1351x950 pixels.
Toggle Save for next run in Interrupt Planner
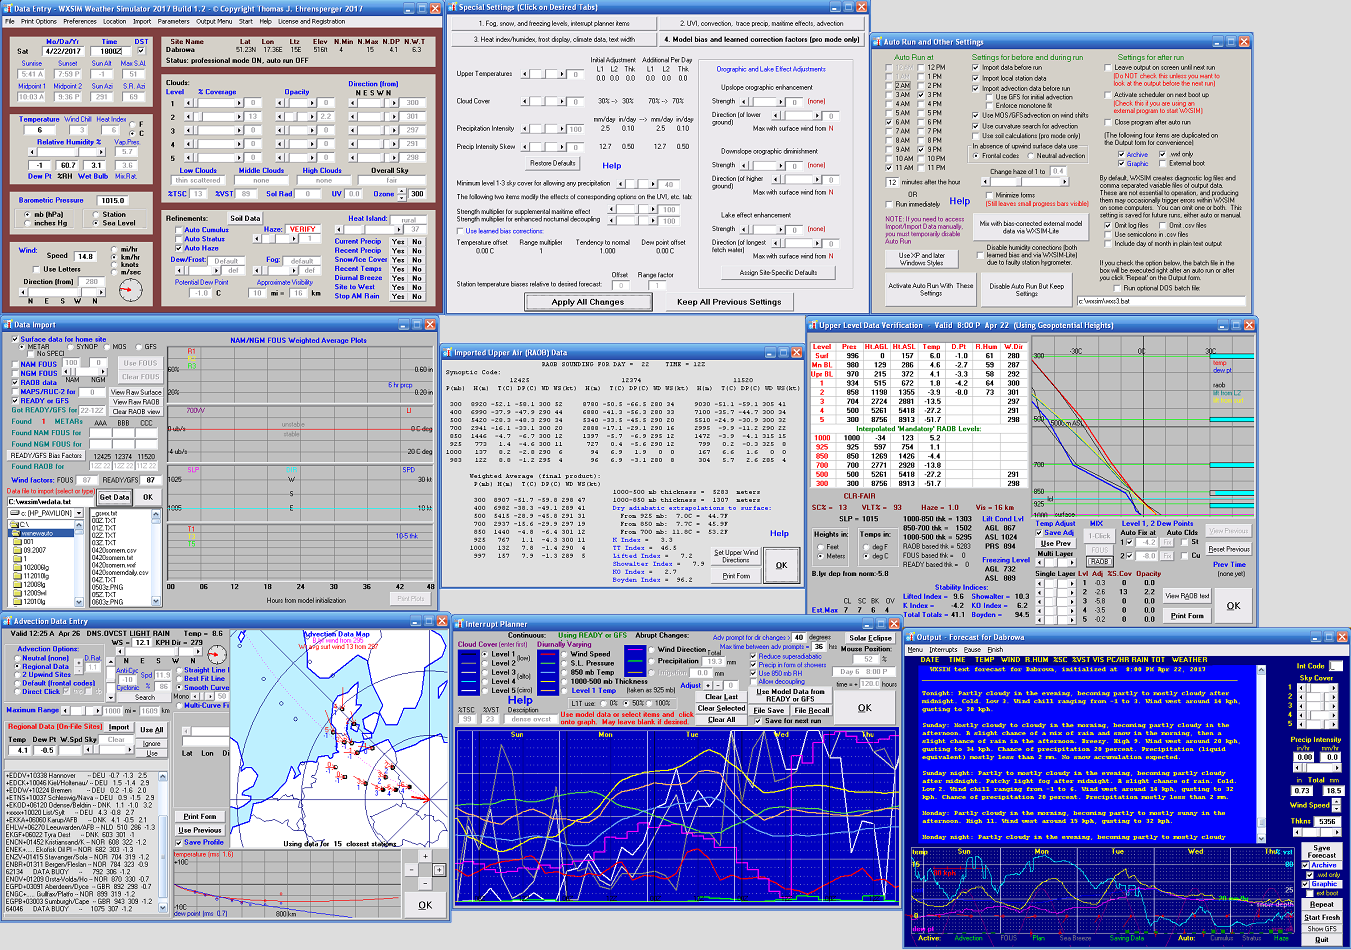pyautogui.click(x=758, y=720)
